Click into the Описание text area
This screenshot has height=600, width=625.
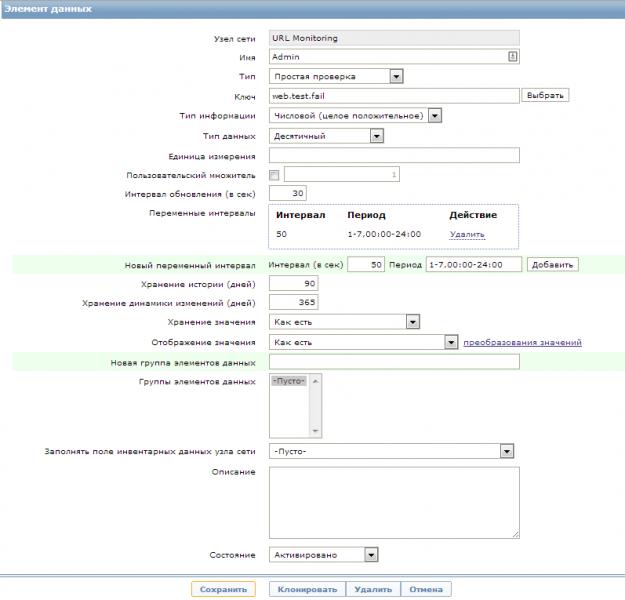pyautogui.click(x=394, y=503)
